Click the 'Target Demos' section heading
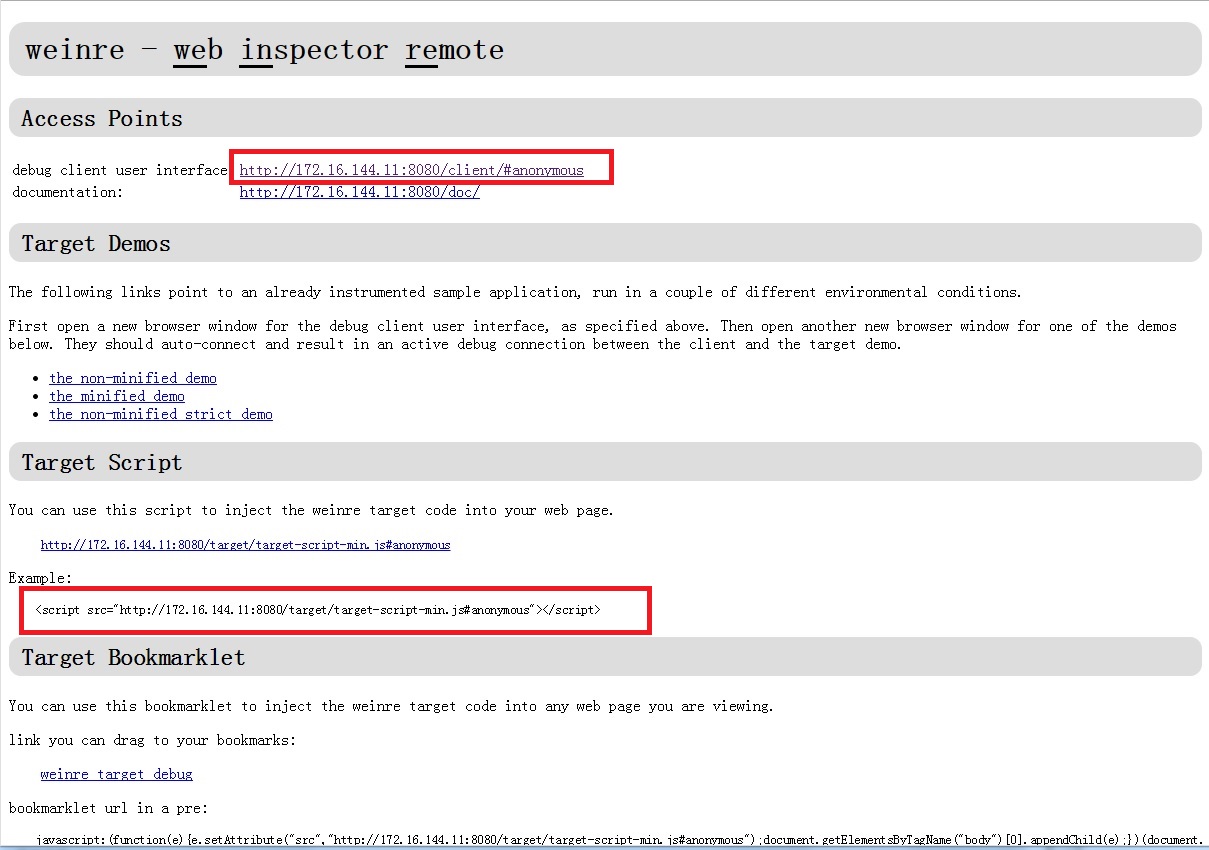Screen dimensions: 1209x850 tap(96, 243)
